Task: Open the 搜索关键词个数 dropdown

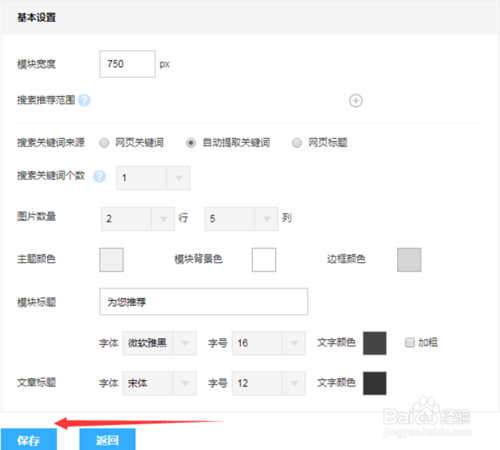Action: tap(153, 178)
